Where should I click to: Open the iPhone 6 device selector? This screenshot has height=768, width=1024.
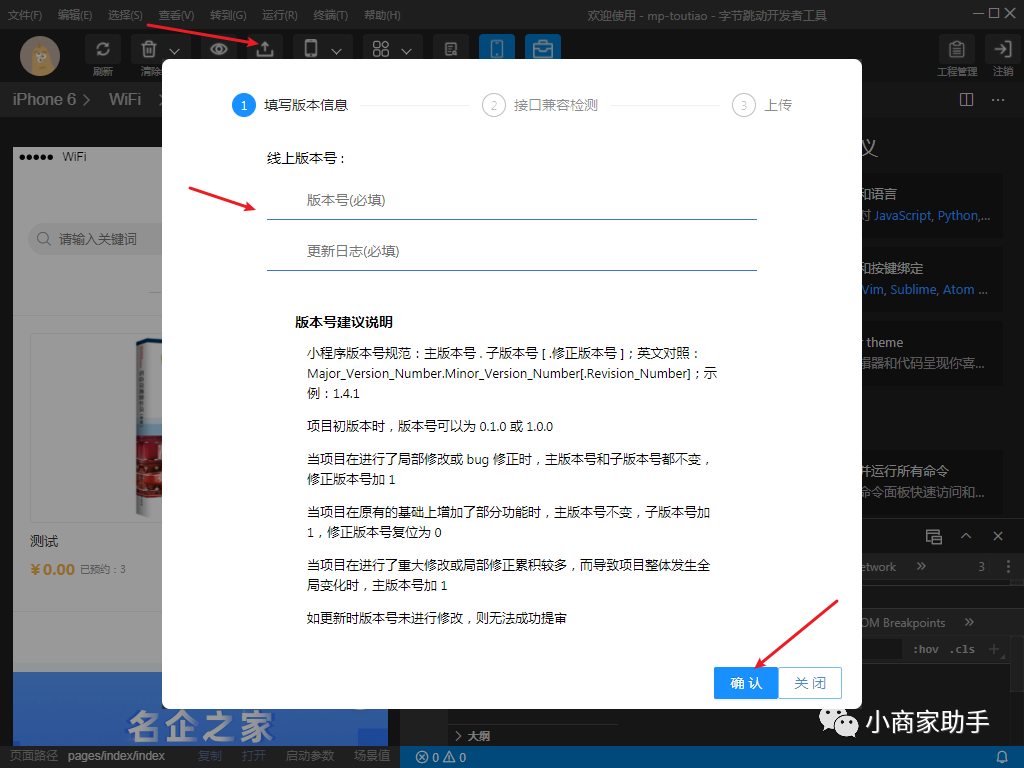52,99
